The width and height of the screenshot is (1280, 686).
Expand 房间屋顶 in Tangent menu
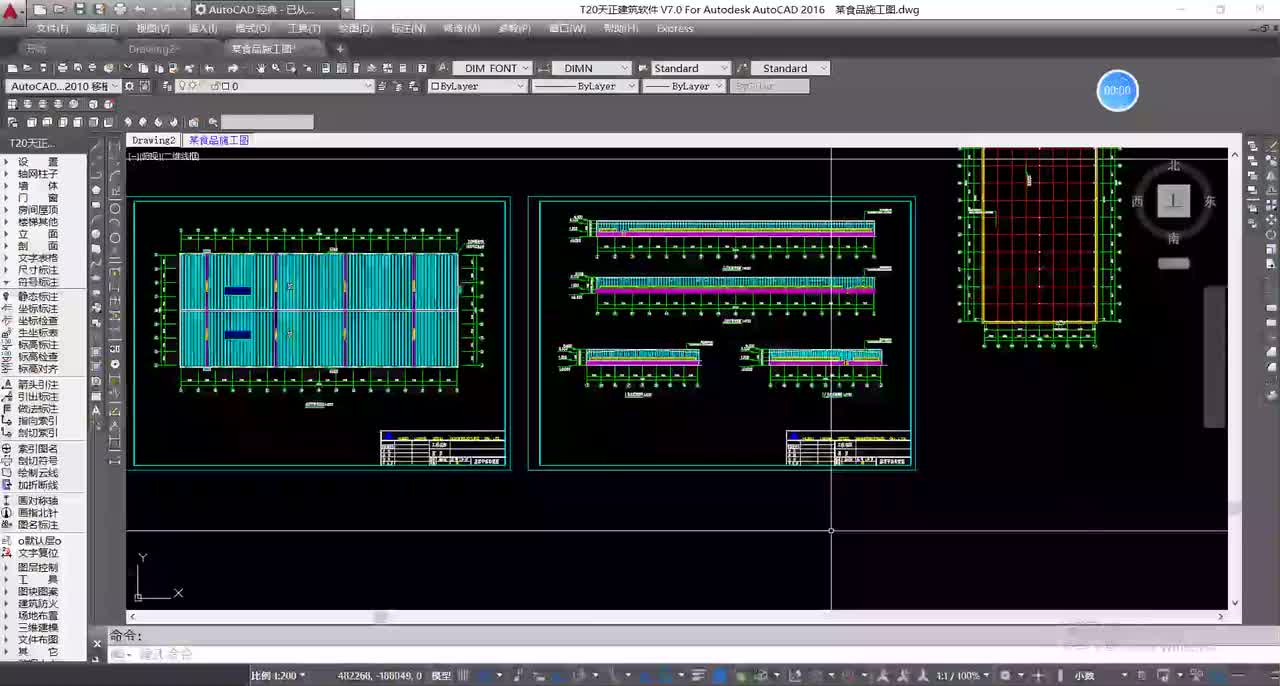(x=38, y=210)
